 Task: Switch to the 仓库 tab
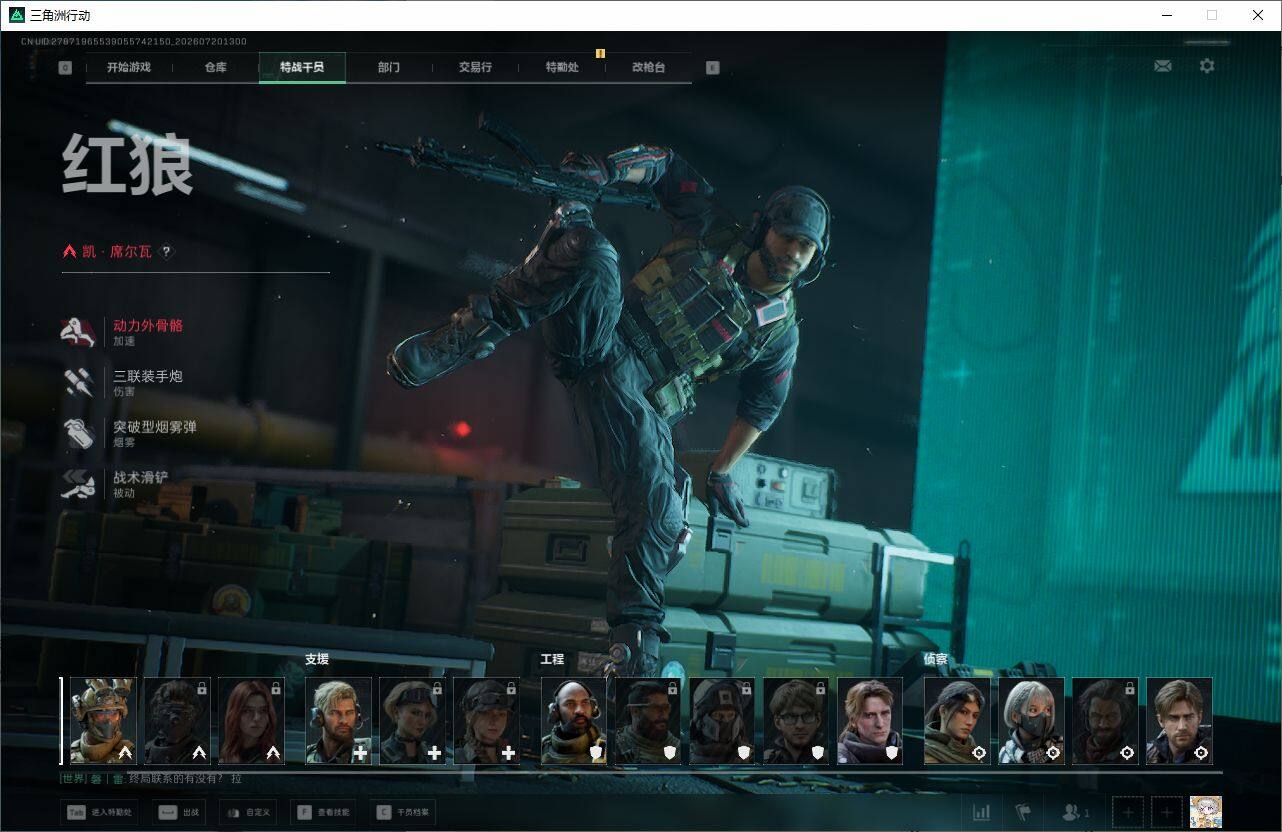click(x=216, y=67)
